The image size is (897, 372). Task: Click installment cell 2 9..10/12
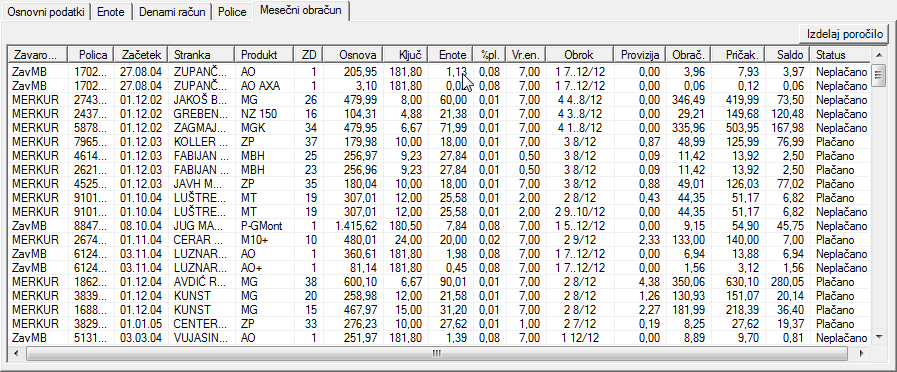point(579,212)
